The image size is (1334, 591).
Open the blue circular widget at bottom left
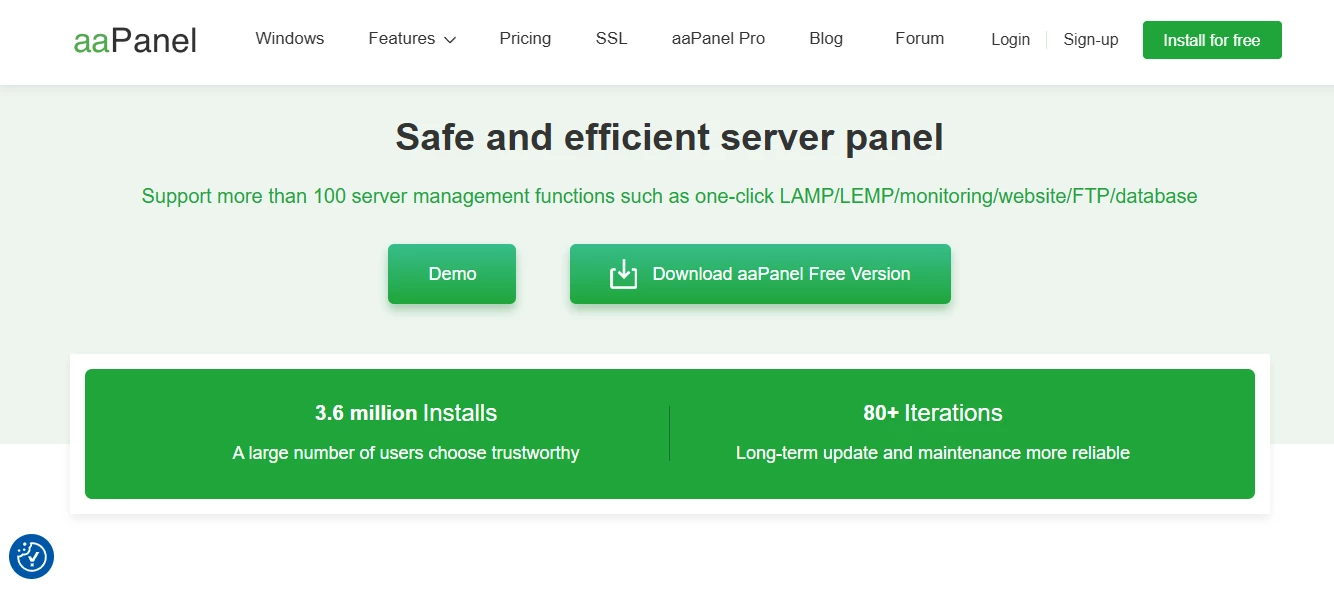pyautogui.click(x=34, y=557)
